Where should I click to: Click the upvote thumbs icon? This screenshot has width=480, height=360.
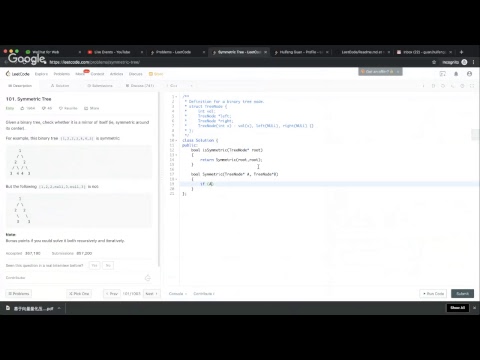point(22,108)
